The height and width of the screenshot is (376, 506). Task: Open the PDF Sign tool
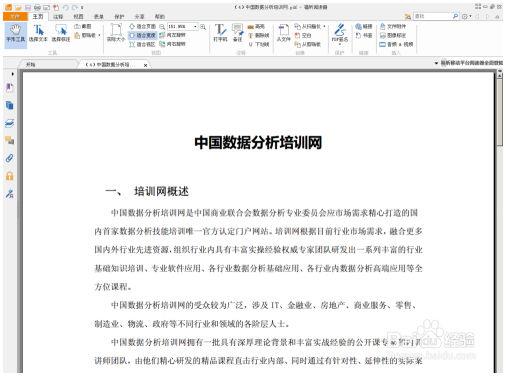(x=340, y=34)
